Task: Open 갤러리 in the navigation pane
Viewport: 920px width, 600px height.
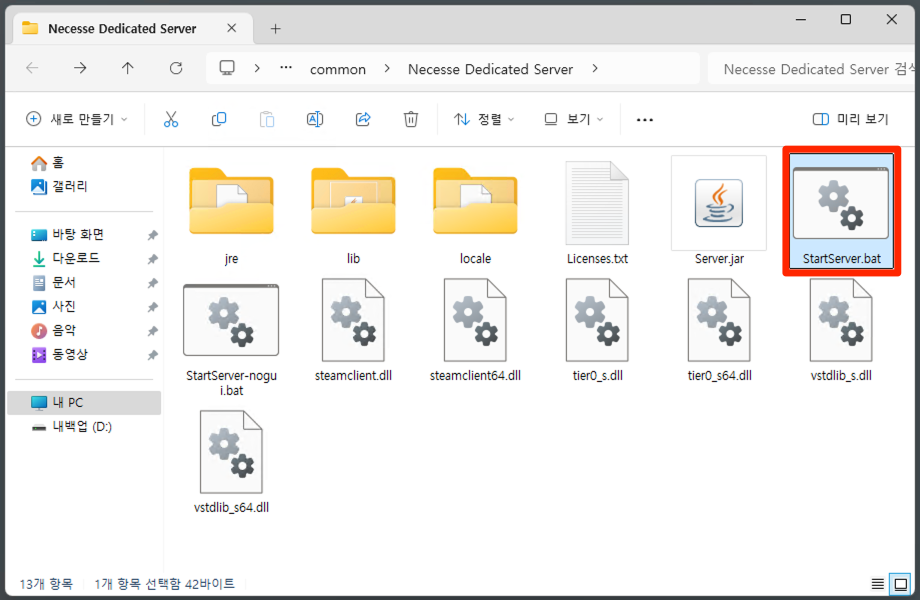Action: click(x=59, y=187)
